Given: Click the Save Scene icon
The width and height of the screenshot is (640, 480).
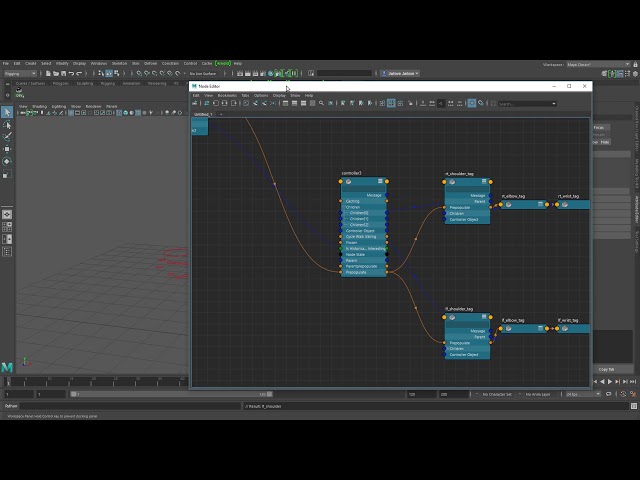Looking at the screenshot, I should (63, 73).
